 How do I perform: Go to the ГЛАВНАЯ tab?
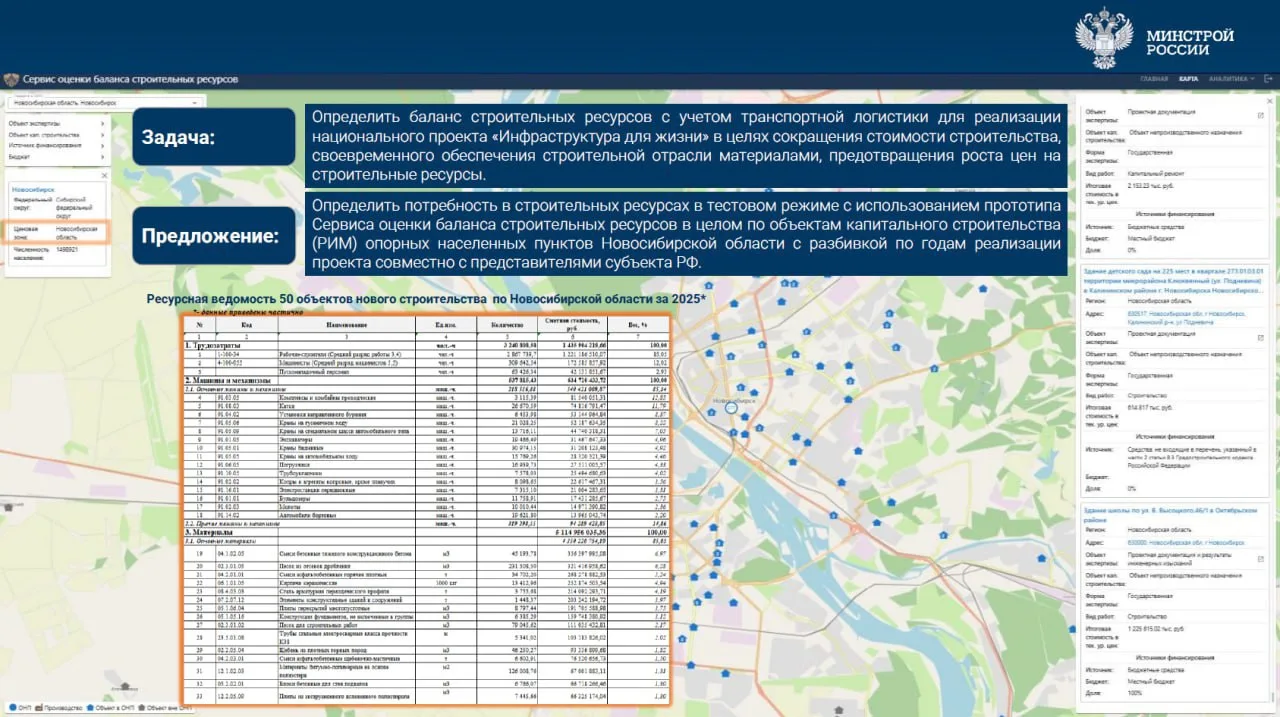pos(1154,79)
